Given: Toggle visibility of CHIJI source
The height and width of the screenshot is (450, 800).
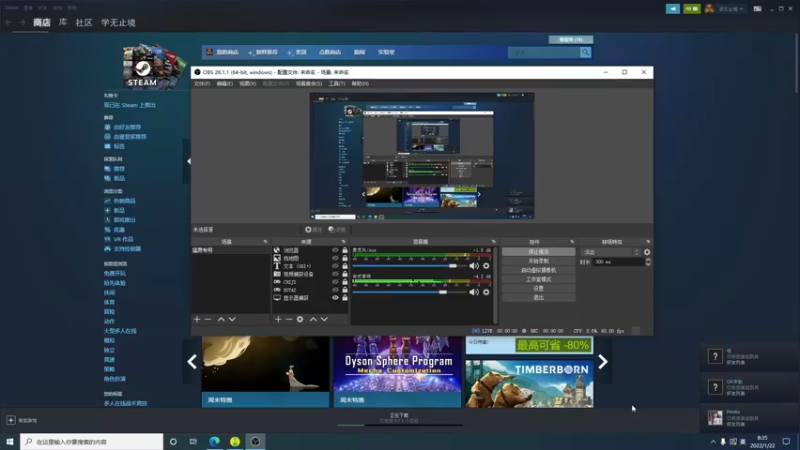Looking at the screenshot, I should tap(335, 282).
